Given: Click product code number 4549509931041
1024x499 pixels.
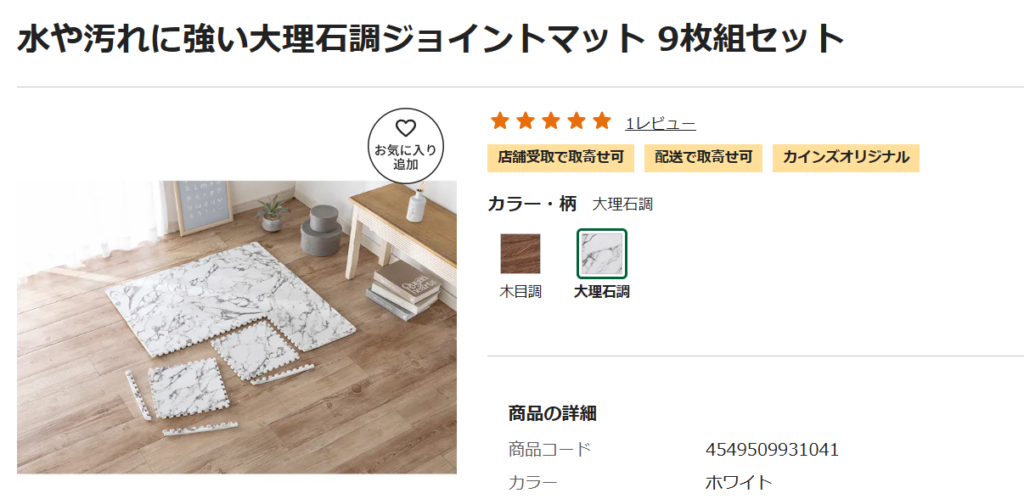Looking at the screenshot, I should point(771,449).
